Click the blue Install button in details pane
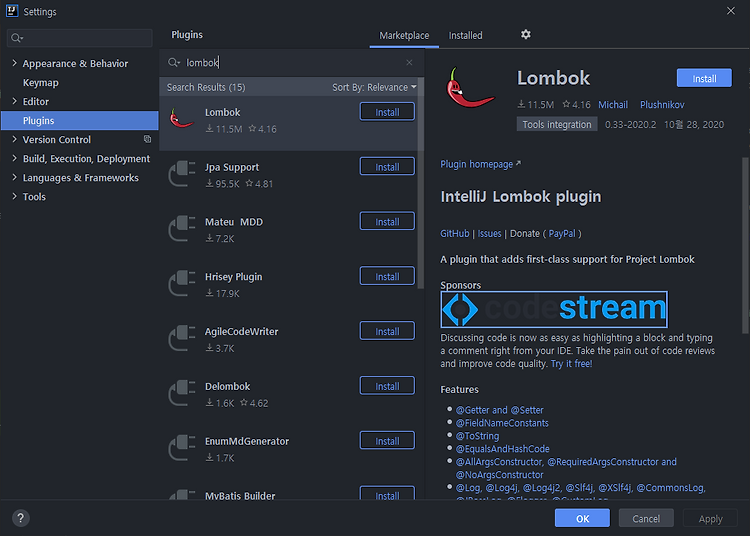 pos(704,78)
